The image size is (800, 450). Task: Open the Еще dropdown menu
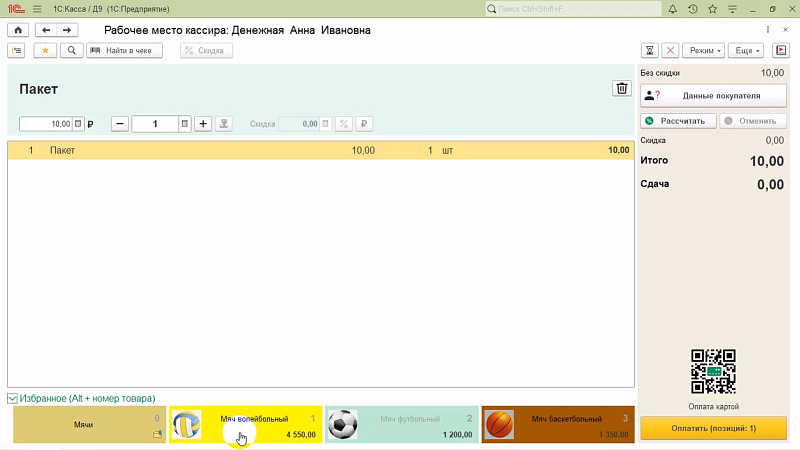[x=746, y=50]
